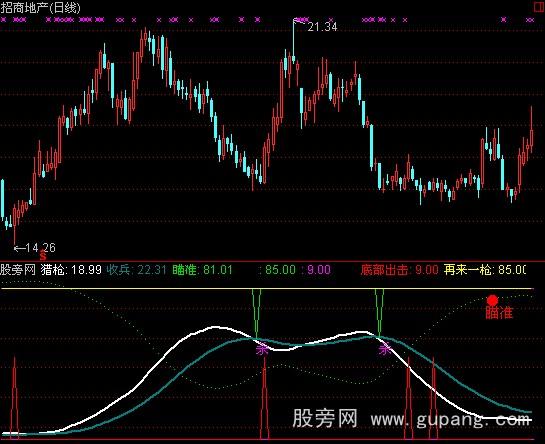Click the red S marker below 14.26

coord(43,257)
